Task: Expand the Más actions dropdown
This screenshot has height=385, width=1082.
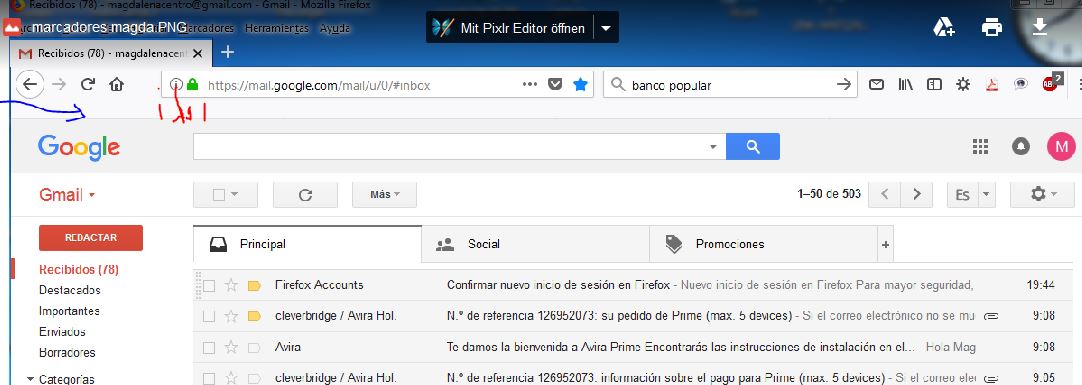Action: 384,195
